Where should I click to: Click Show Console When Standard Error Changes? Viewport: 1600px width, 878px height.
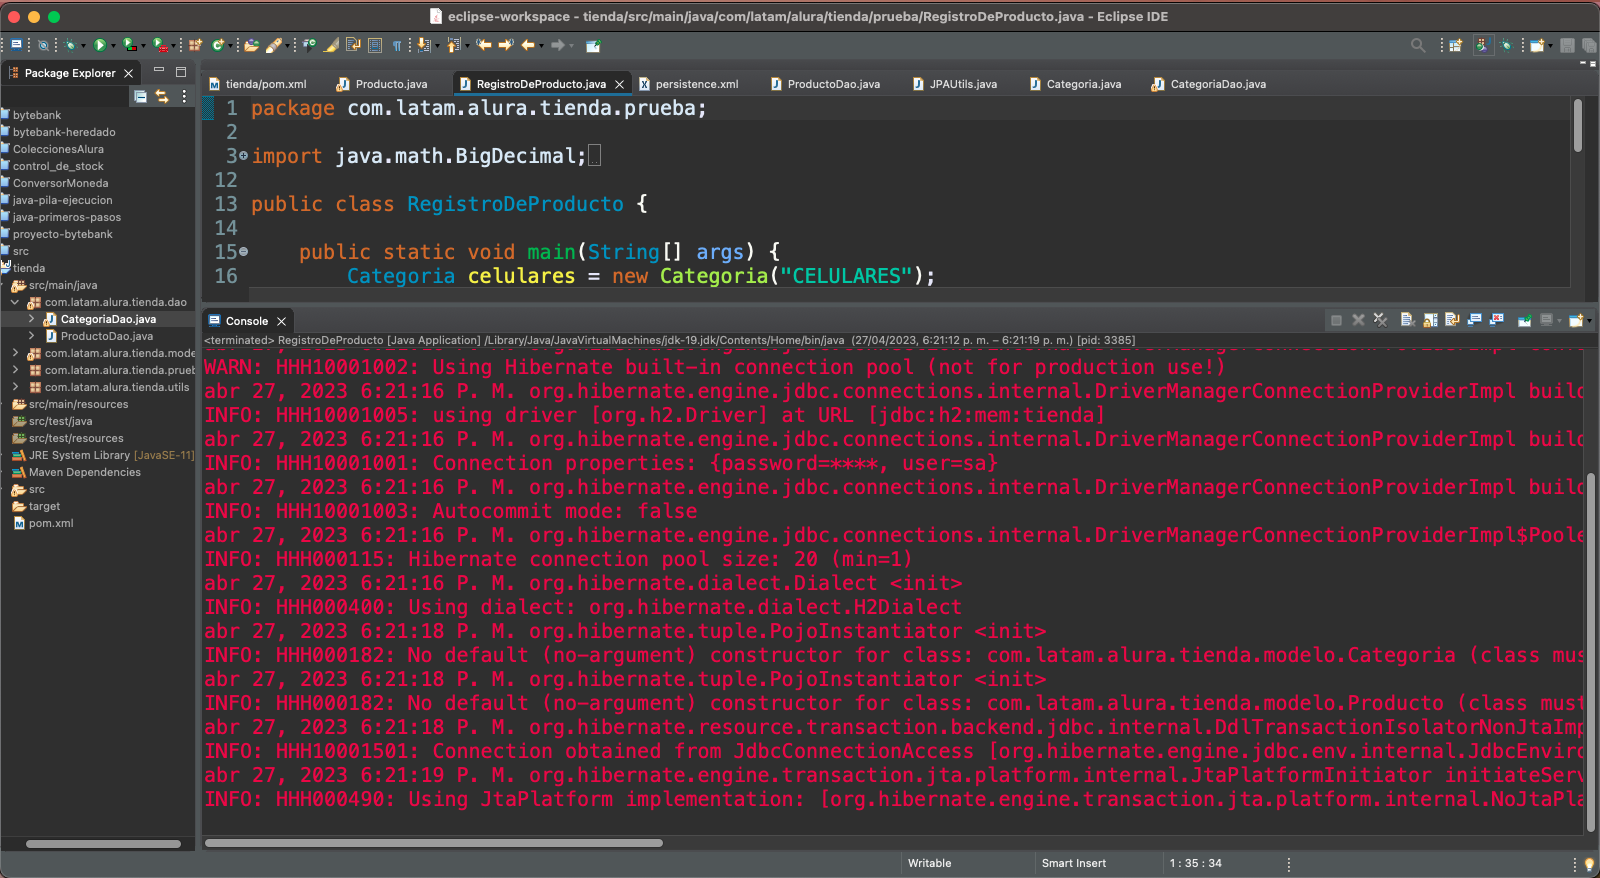(1497, 320)
